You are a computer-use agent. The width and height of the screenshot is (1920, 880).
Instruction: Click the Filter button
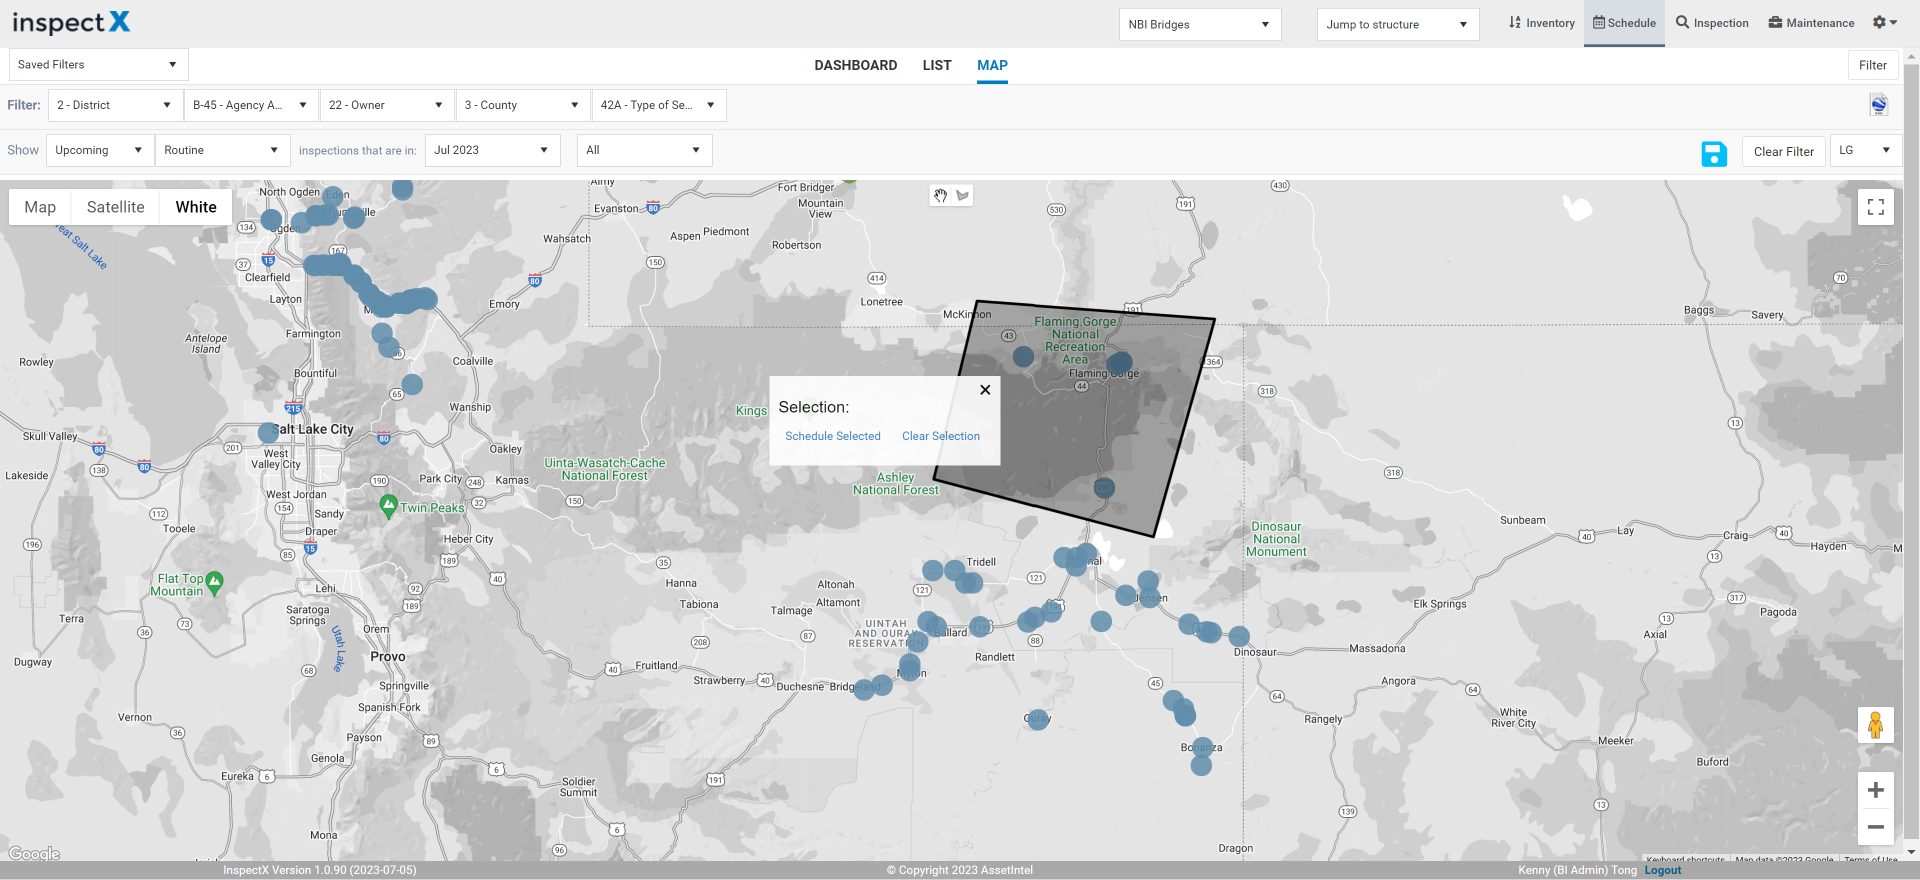click(x=1873, y=65)
